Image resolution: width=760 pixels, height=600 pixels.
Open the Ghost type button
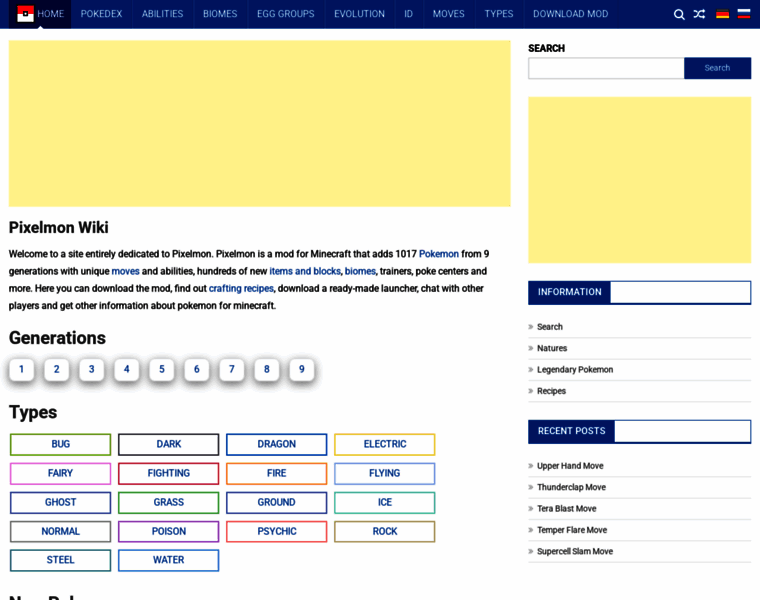[x=61, y=503]
